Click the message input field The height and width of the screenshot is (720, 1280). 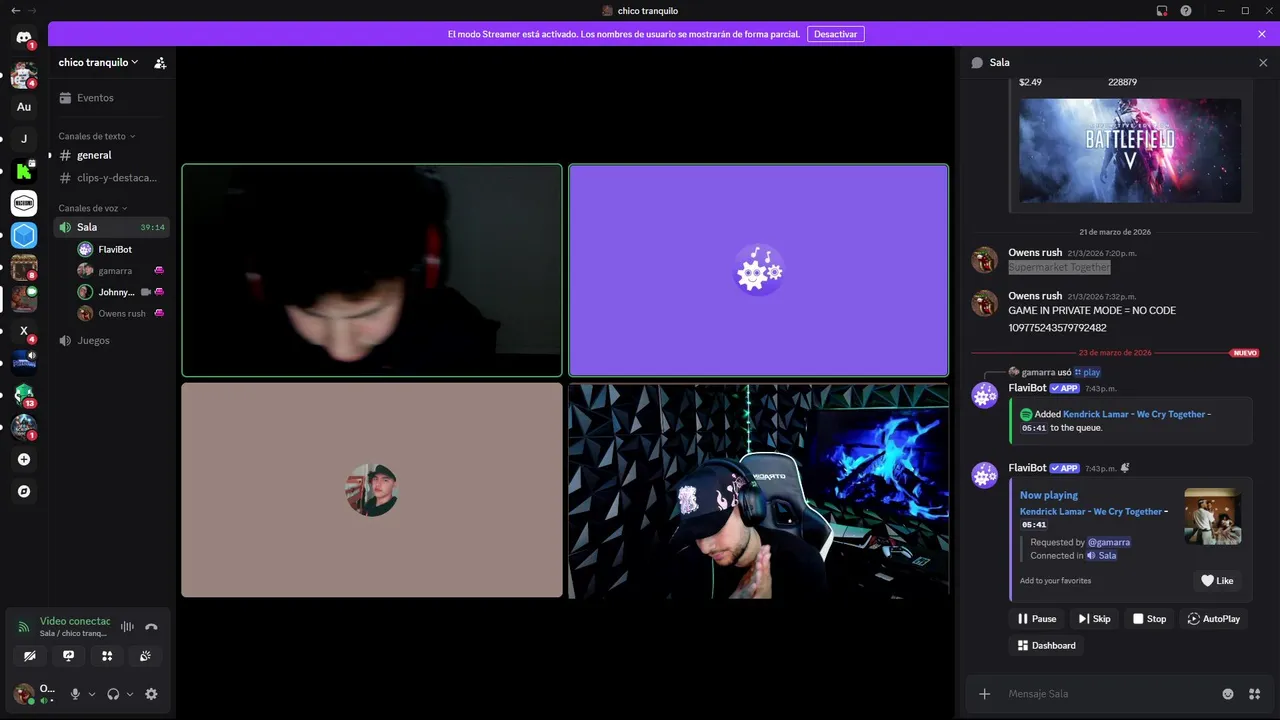1110,694
